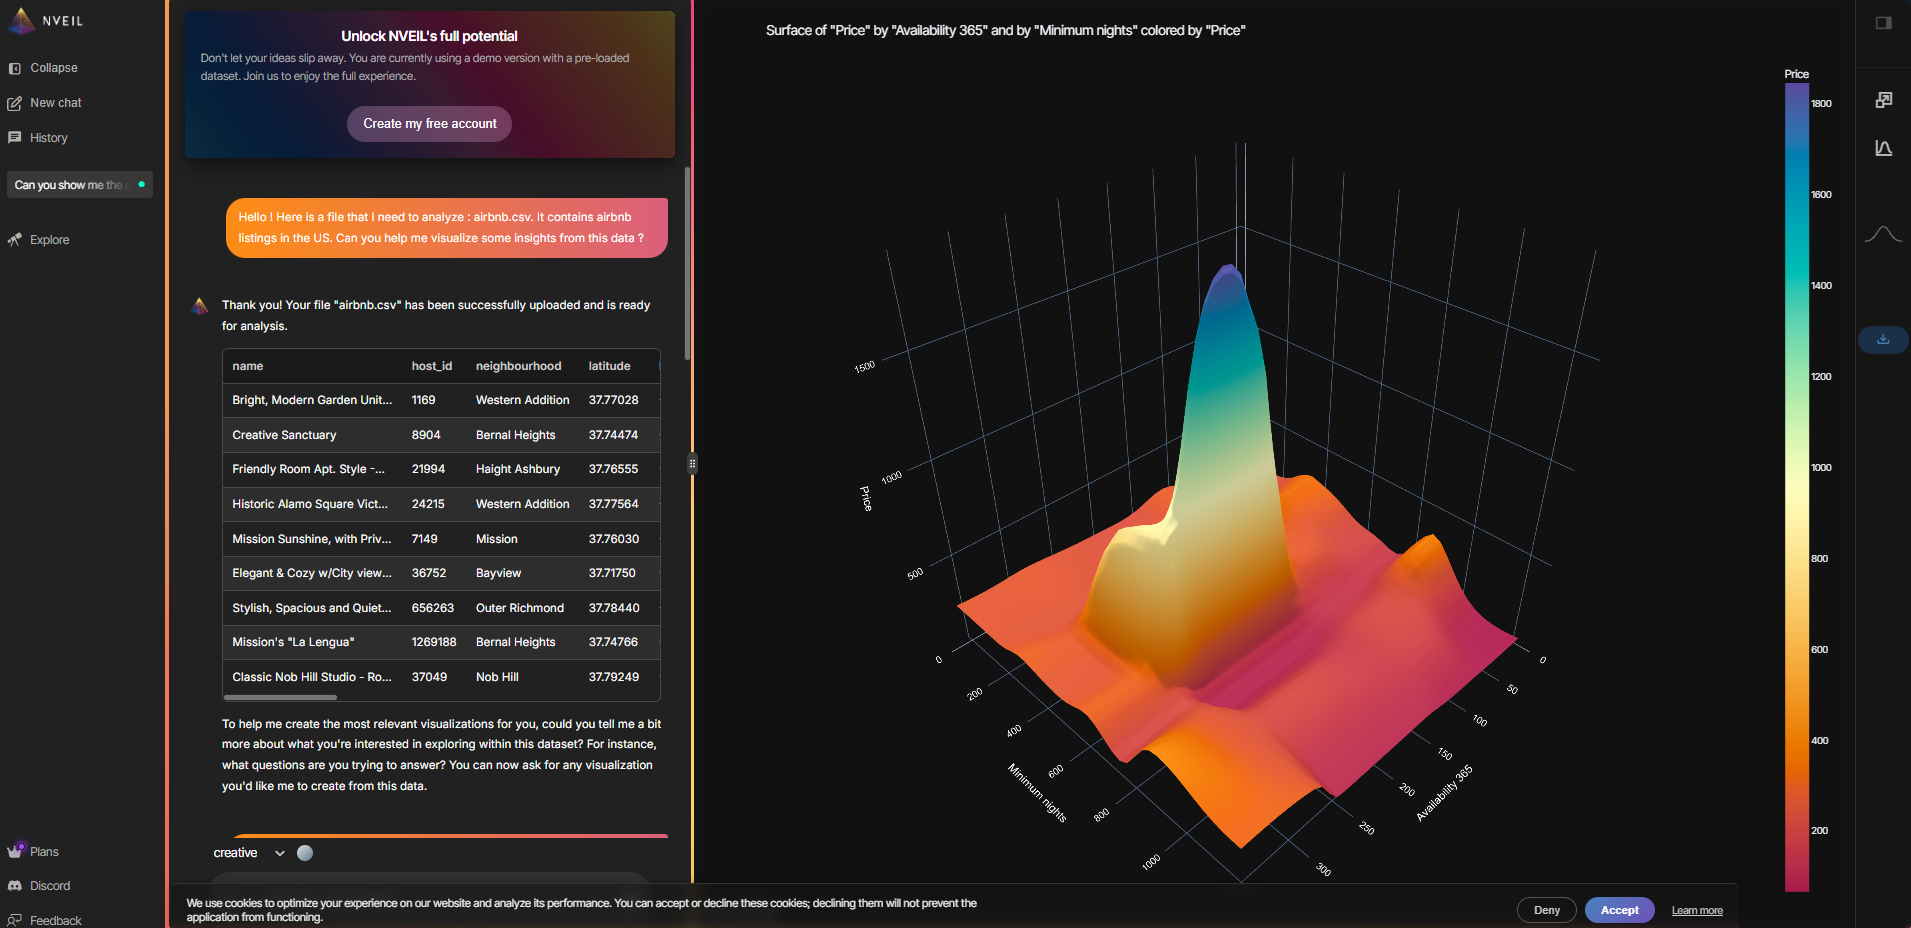1911x928 pixels.
Task: Click the bell curve icon
Action: pos(1883,234)
